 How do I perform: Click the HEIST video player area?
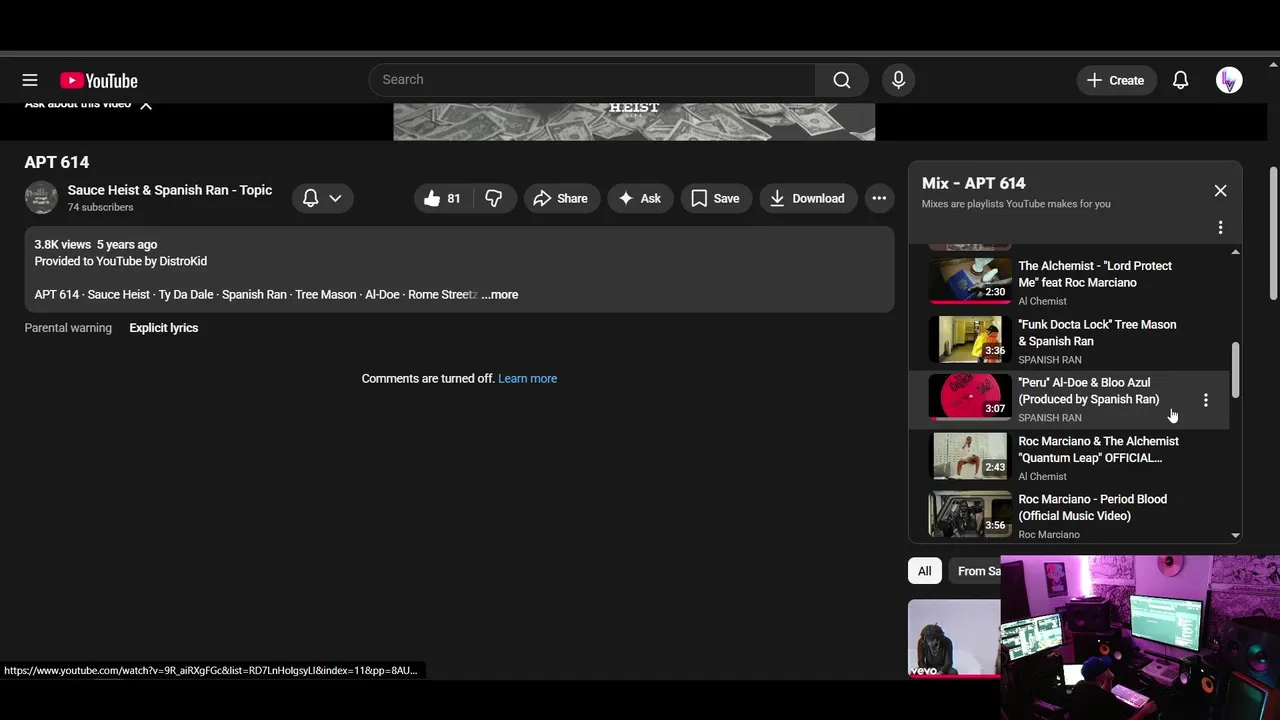[634, 121]
